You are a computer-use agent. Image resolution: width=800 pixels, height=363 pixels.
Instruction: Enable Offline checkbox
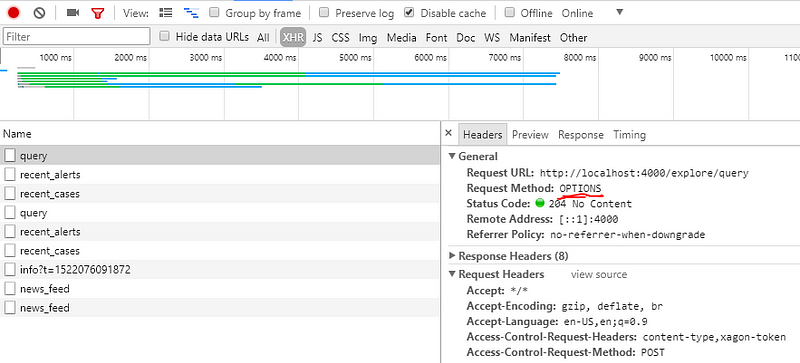510,12
